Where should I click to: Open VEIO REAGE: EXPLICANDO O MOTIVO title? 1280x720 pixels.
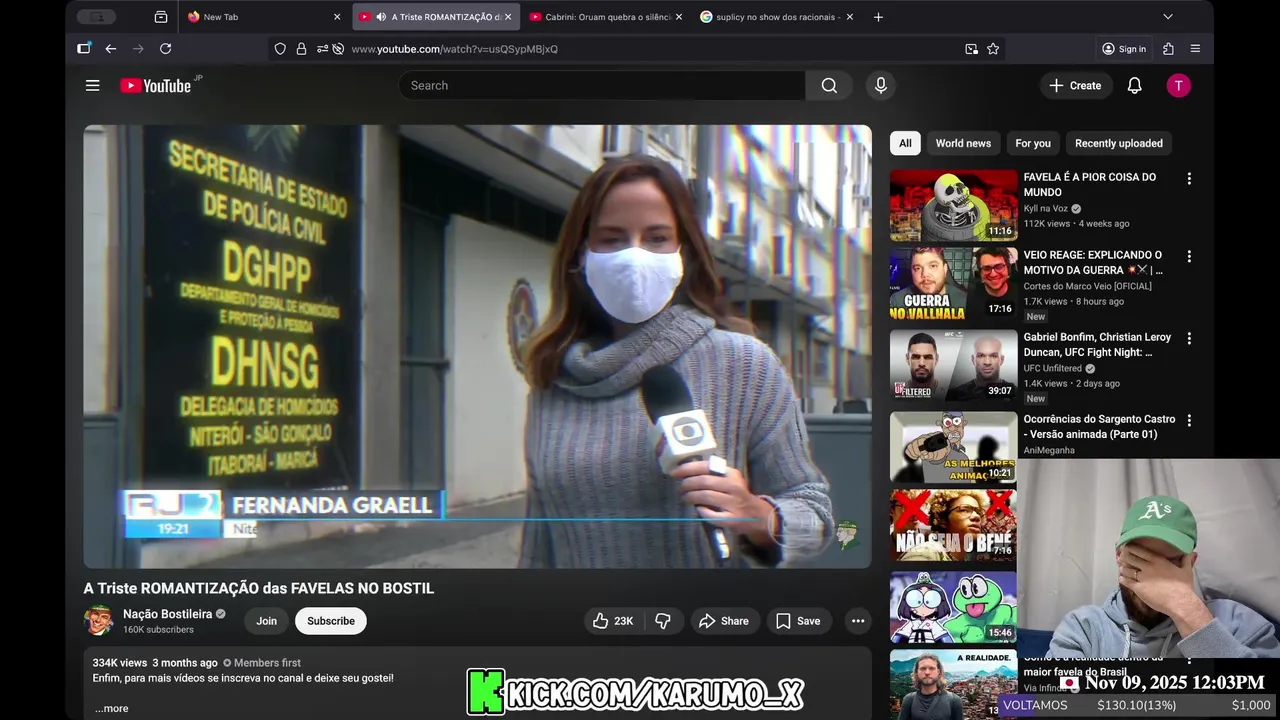tap(1093, 263)
